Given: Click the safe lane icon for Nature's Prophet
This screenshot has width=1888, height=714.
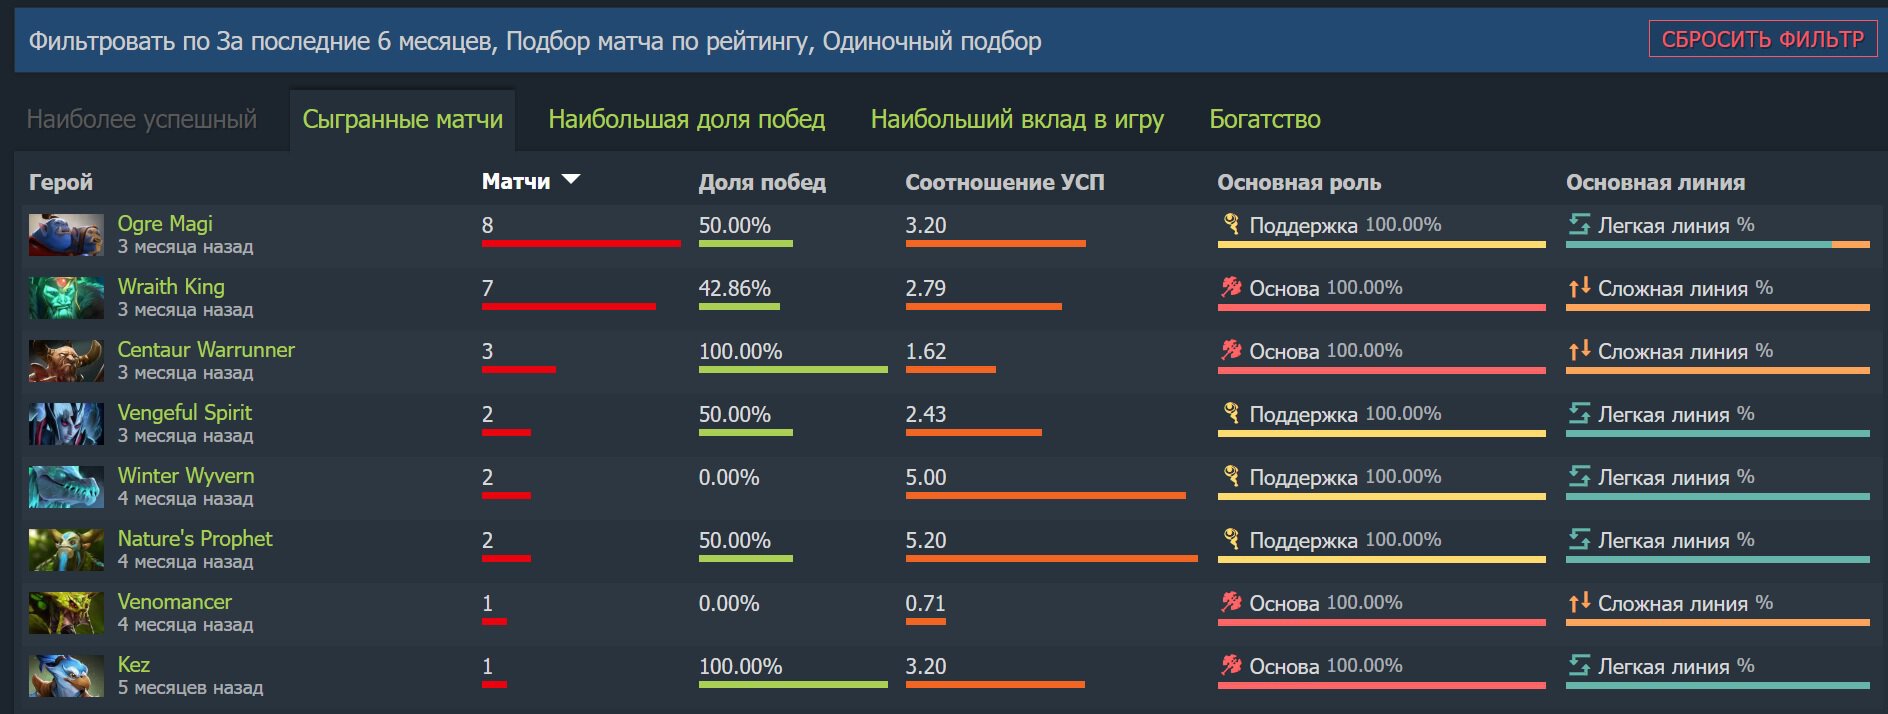Looking at the screenshot, I should click(x=1579, y=539).
